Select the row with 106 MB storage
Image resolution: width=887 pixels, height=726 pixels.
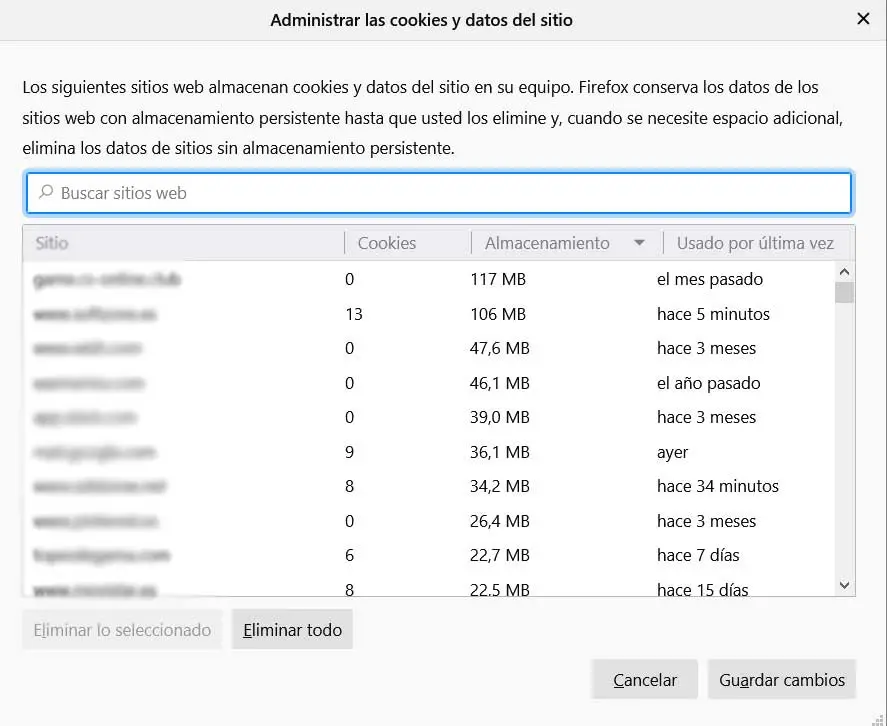pyautogui.click(x=429, y=314)
